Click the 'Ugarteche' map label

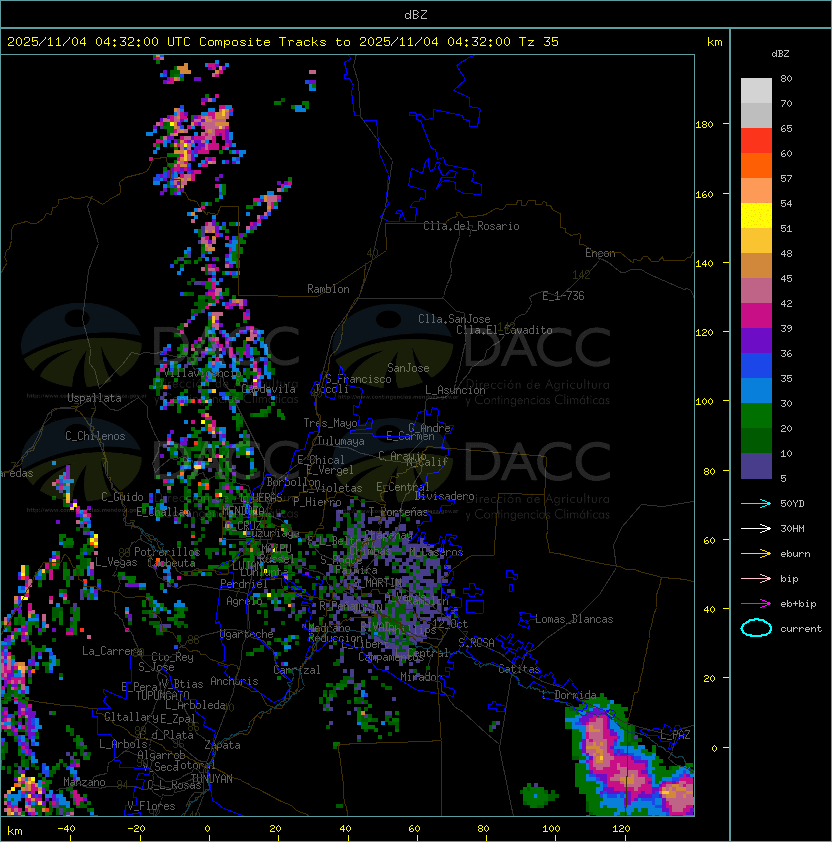[x=247, y=634]
